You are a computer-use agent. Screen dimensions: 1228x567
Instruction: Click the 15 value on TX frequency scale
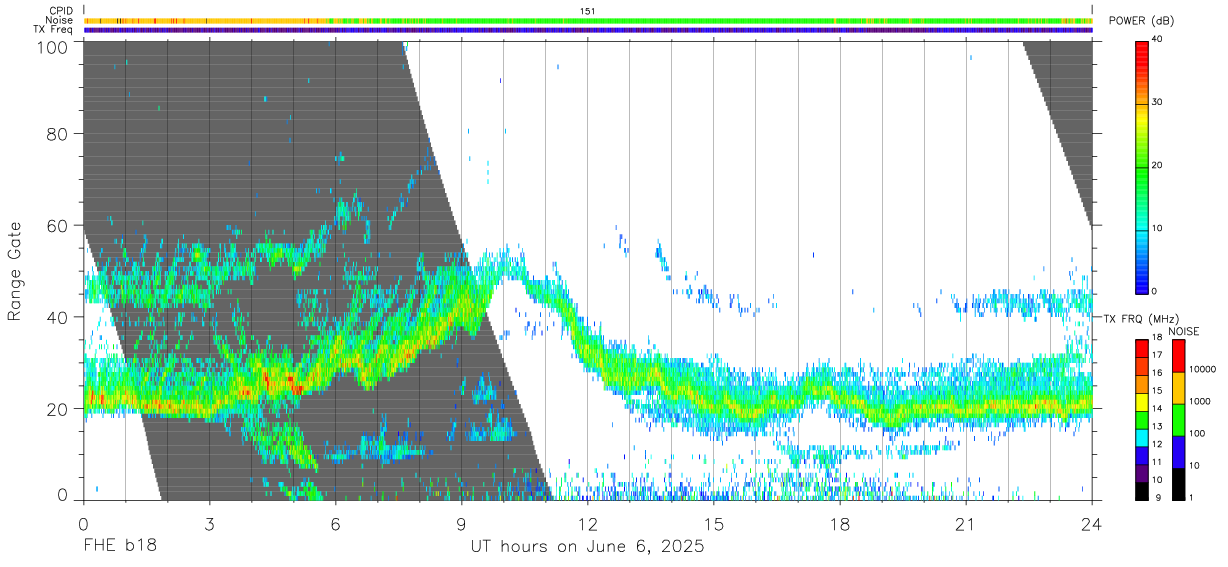pyautogui.click(x=1157, y=391)
